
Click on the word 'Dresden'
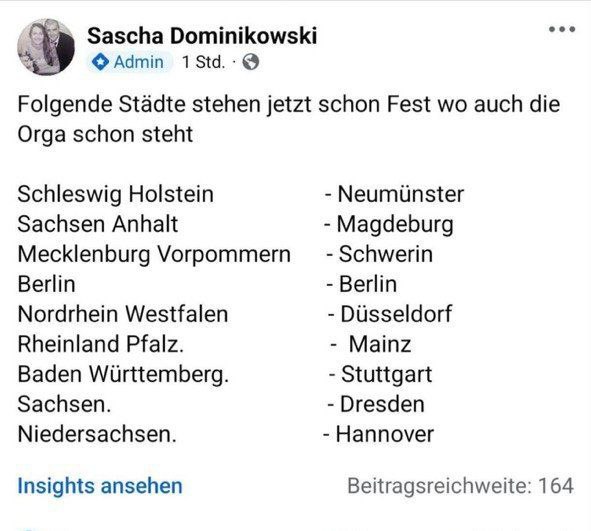tap(382, 404)
